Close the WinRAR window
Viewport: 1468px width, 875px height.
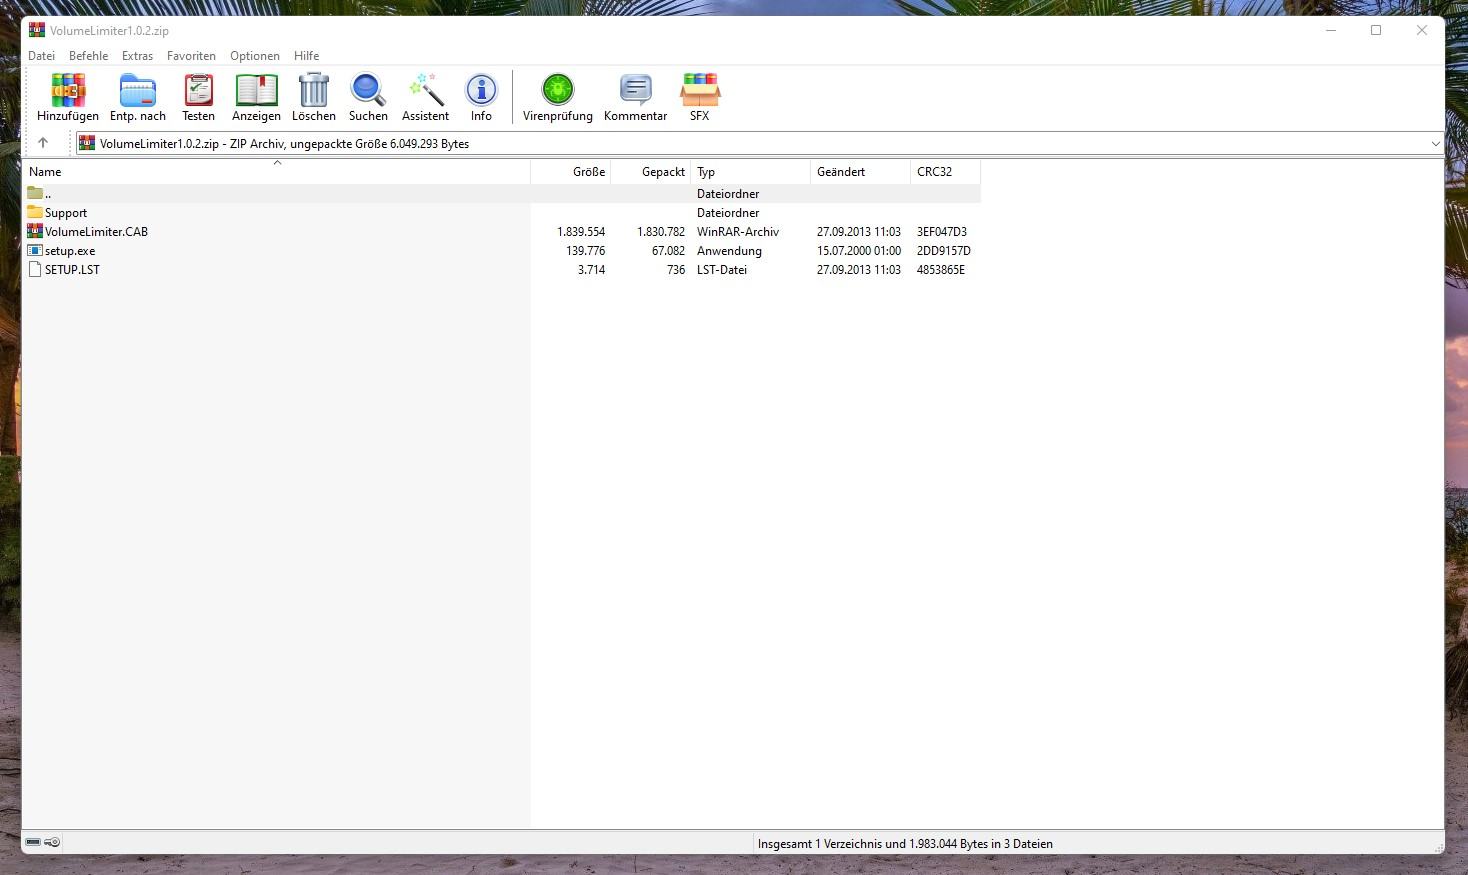(1422, 30)
